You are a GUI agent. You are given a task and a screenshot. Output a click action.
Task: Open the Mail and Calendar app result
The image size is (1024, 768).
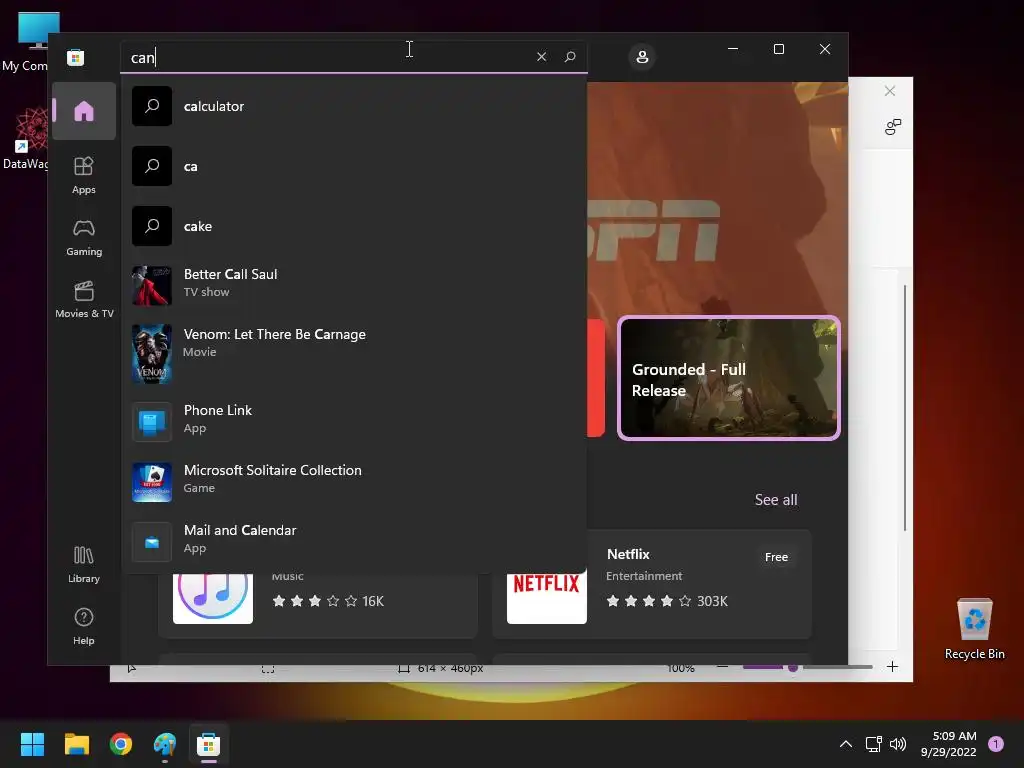pos(353,541)
